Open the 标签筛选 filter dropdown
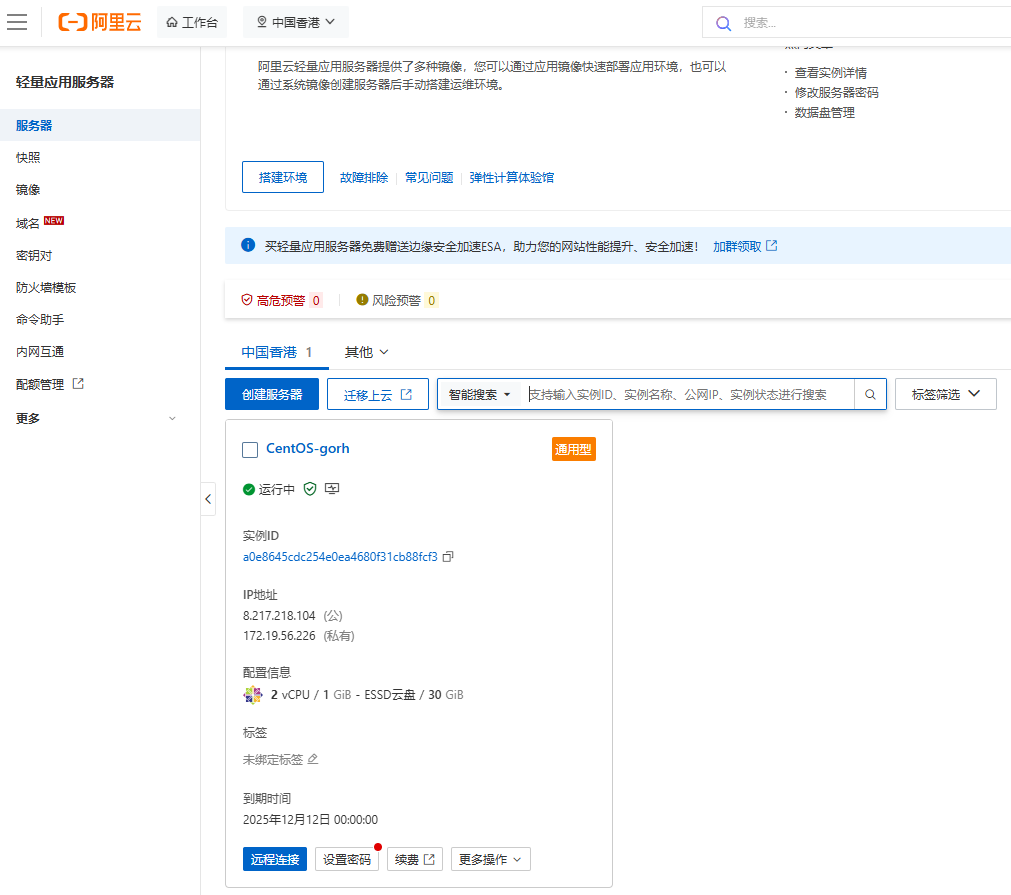The image size is (1011, 895). (946, 394)
